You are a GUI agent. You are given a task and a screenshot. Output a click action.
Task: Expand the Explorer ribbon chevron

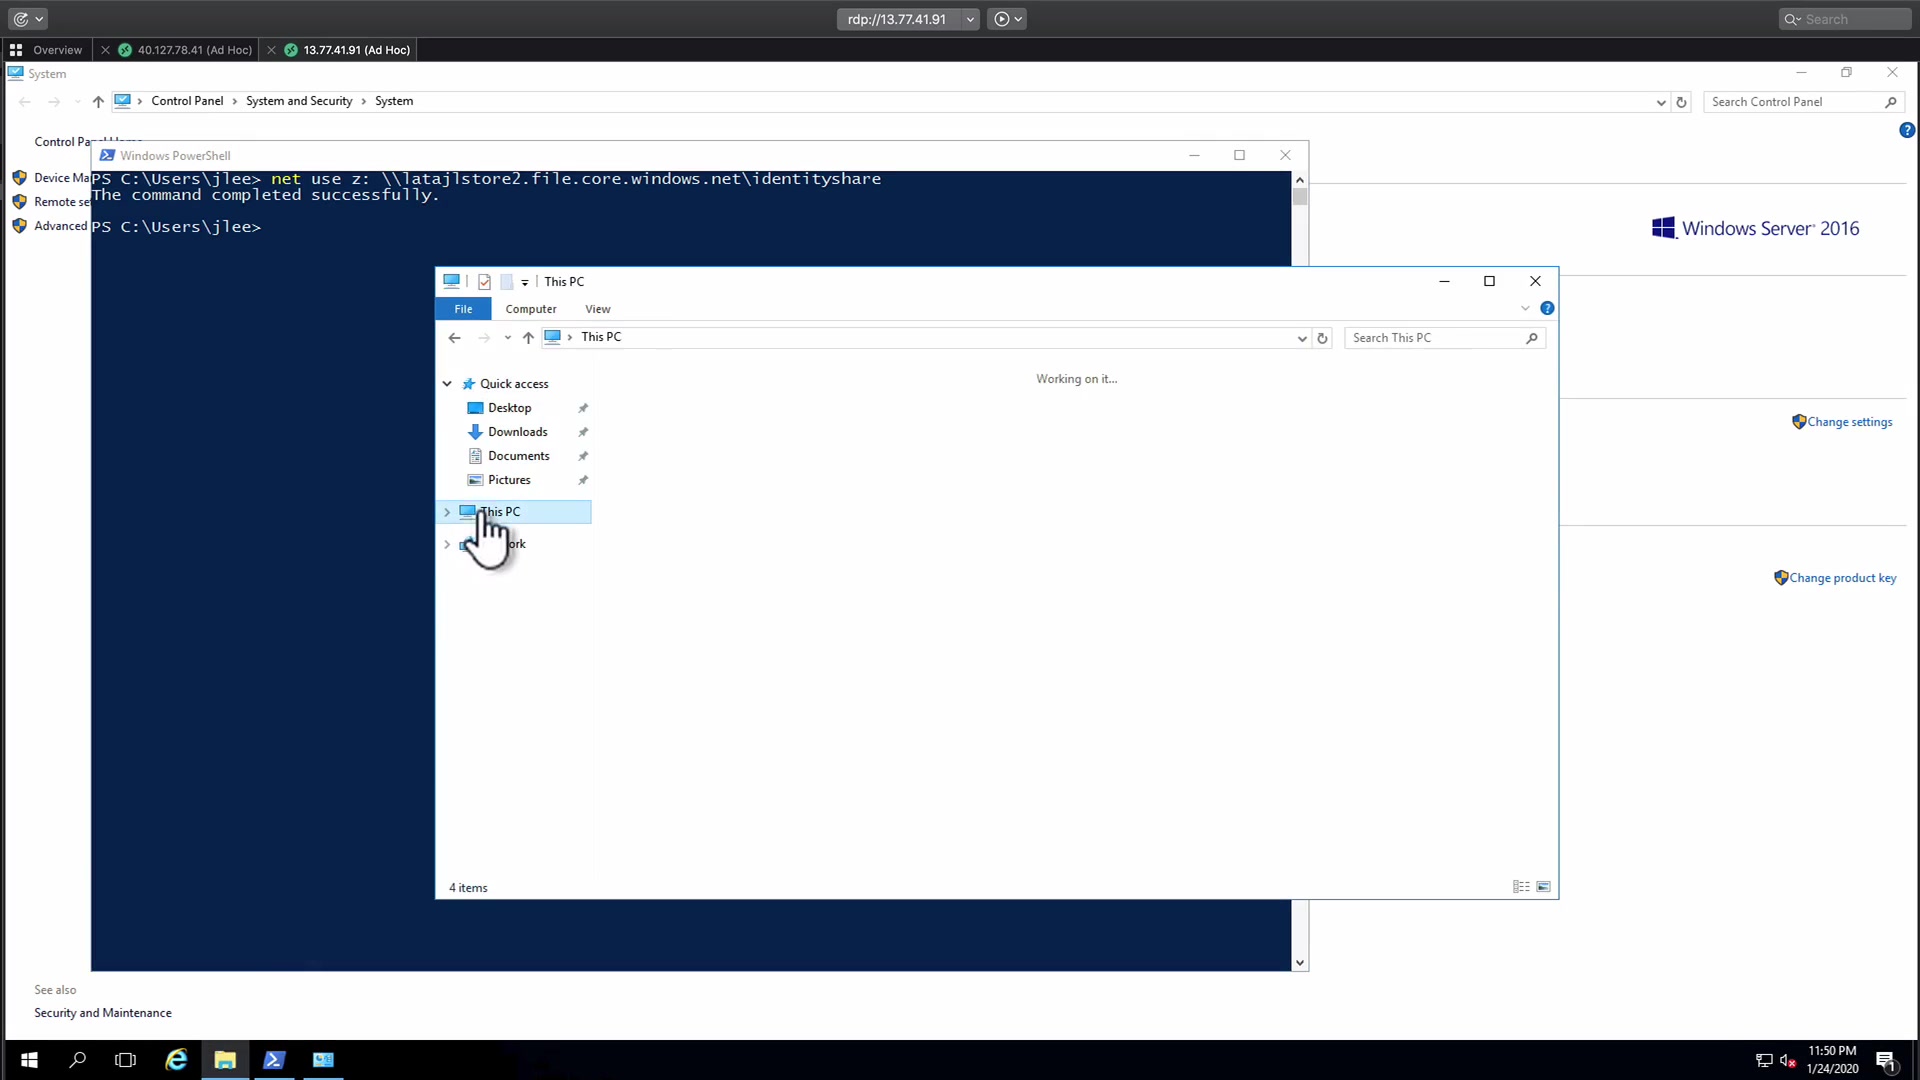[x=1525, y=309]
